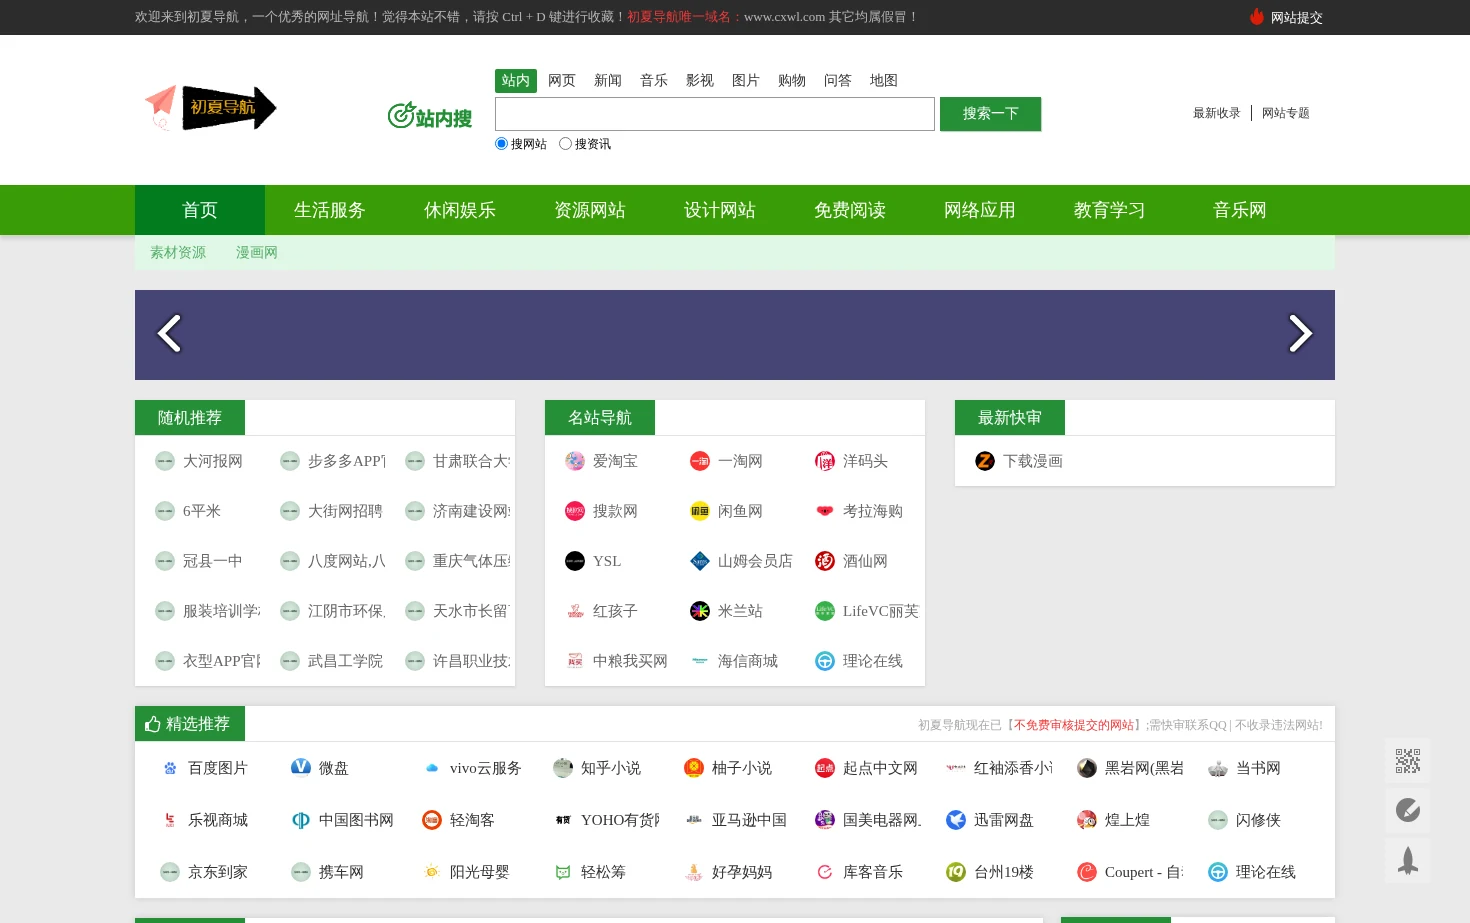Show the next banner slide

(1300, 334)
